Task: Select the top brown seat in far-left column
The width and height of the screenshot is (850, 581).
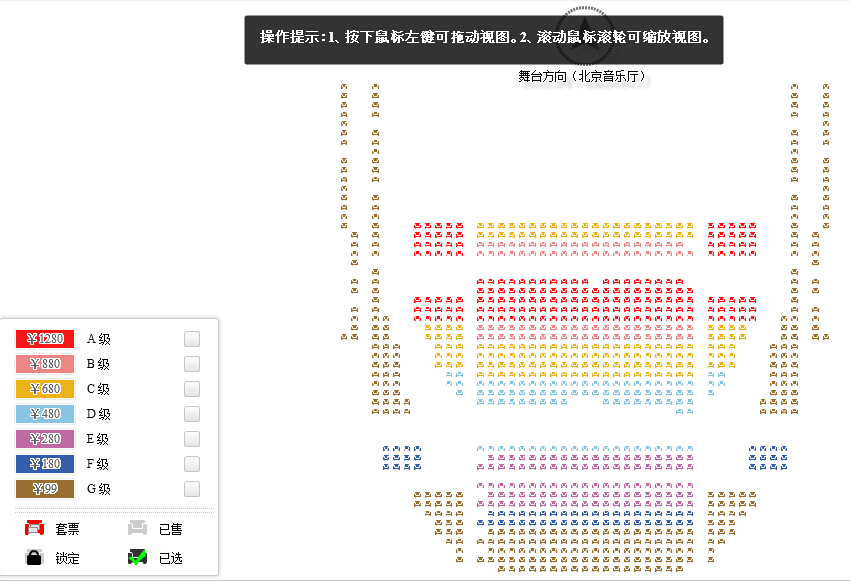Action: click(344, 87)
